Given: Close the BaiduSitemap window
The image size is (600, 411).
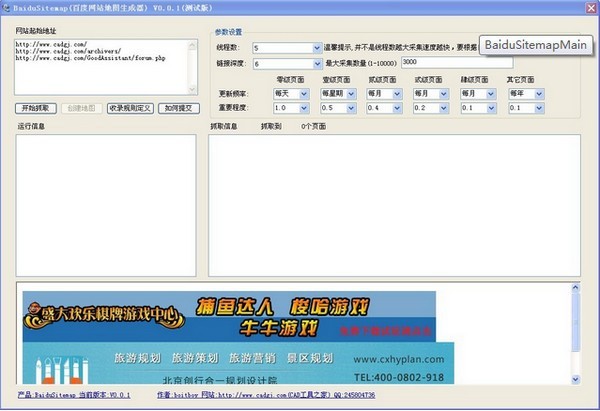Looking at the screenshot, I should point(591,8).
